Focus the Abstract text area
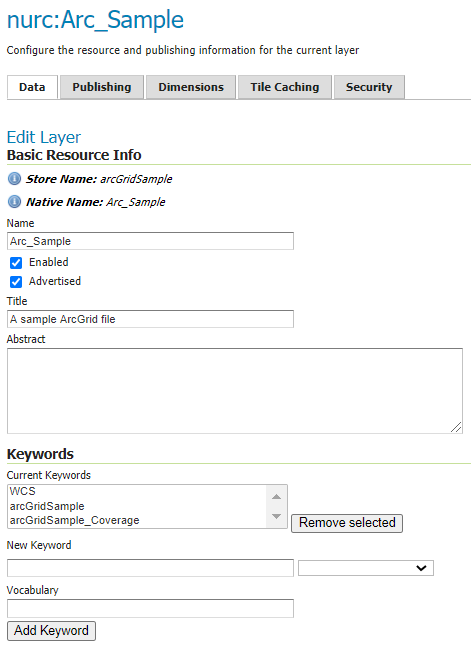Screen dimensions: 471x646 click(235, 391)
